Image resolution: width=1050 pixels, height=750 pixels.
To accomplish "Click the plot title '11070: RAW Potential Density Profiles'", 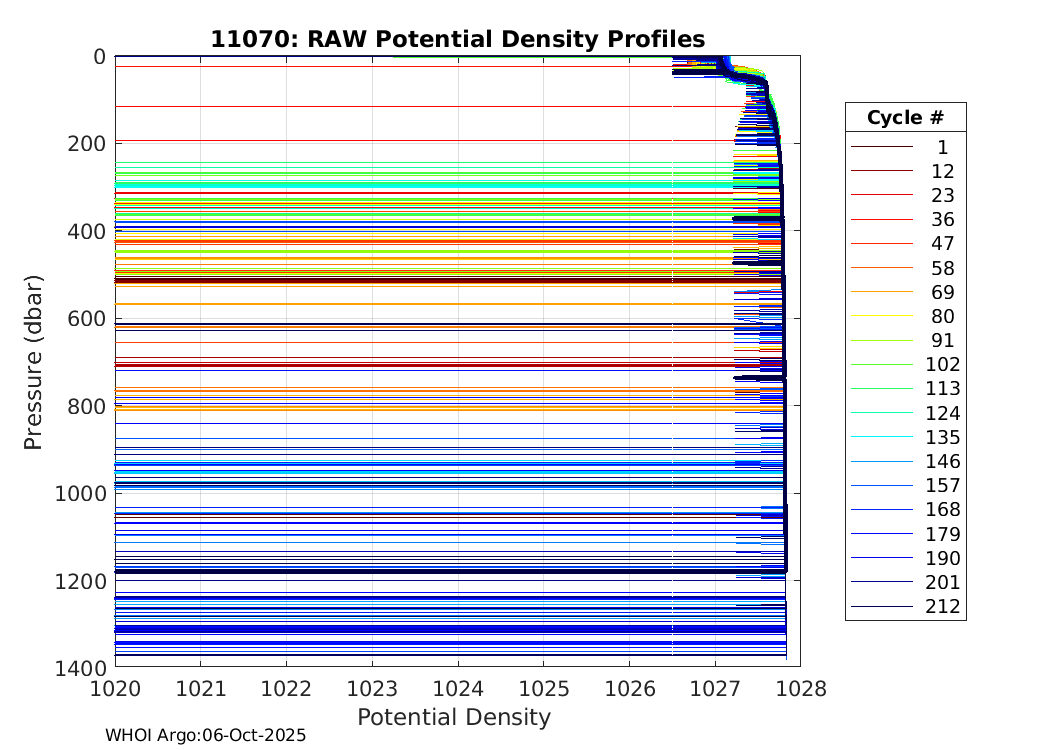I will click(x=457, y=39).
